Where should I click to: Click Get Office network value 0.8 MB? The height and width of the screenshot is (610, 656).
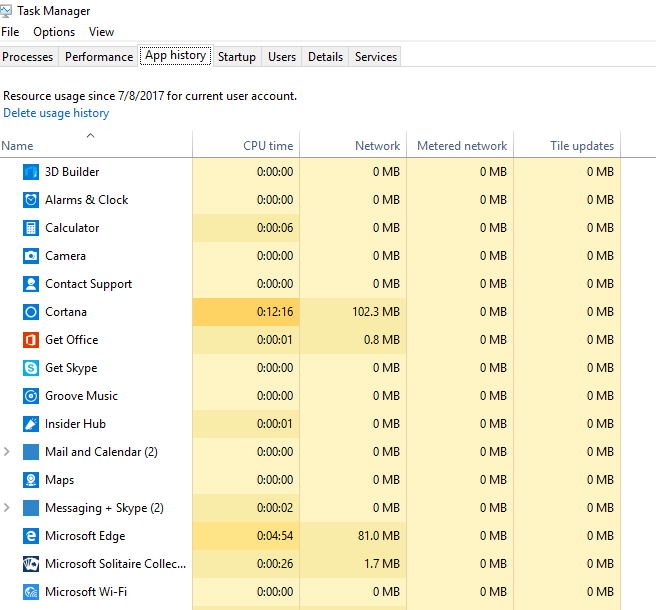382,340
